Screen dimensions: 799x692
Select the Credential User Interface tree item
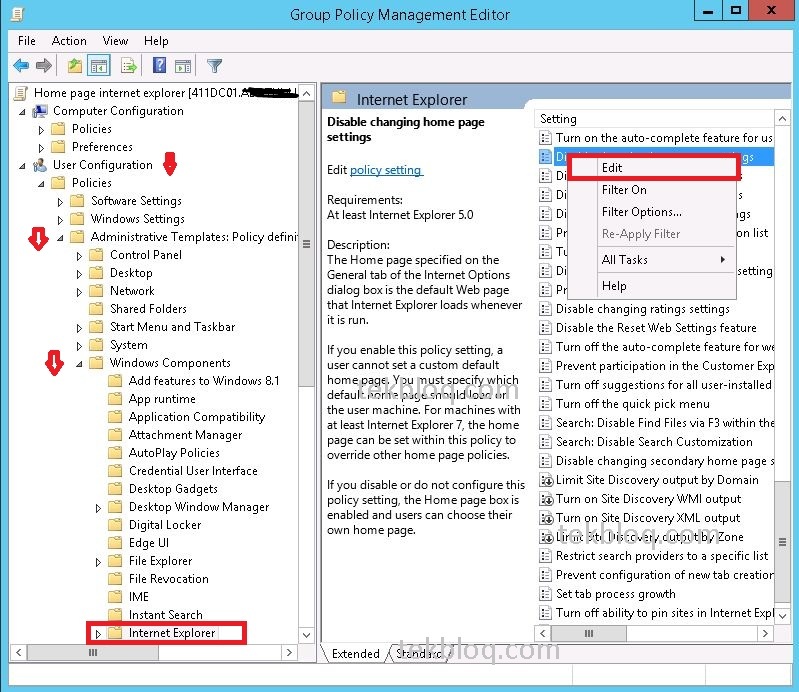[193, 471]
